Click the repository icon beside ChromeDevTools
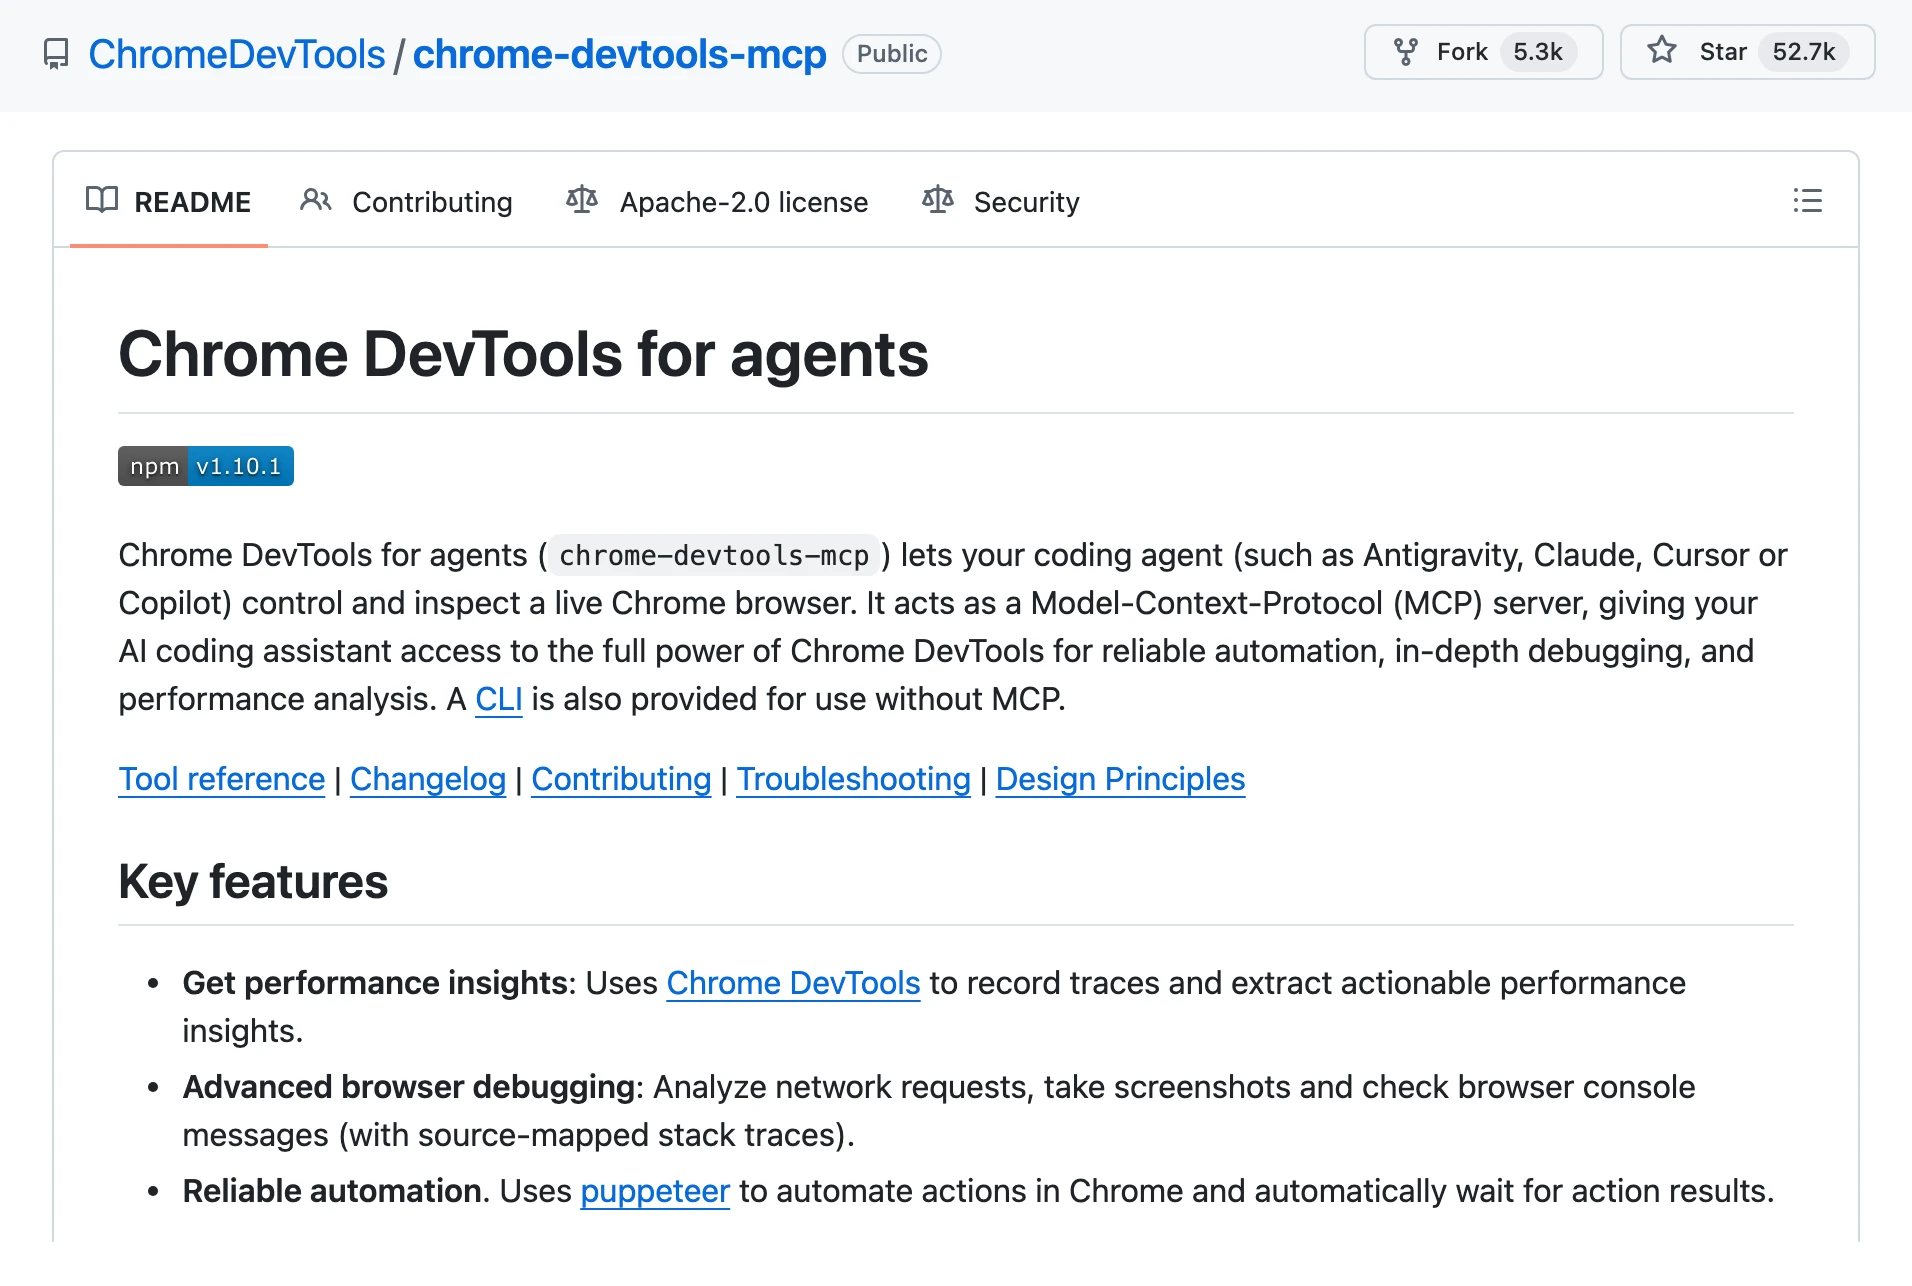Image resolution: width=1912 pixels, height=1286 pixels. [x=57, y=54]
